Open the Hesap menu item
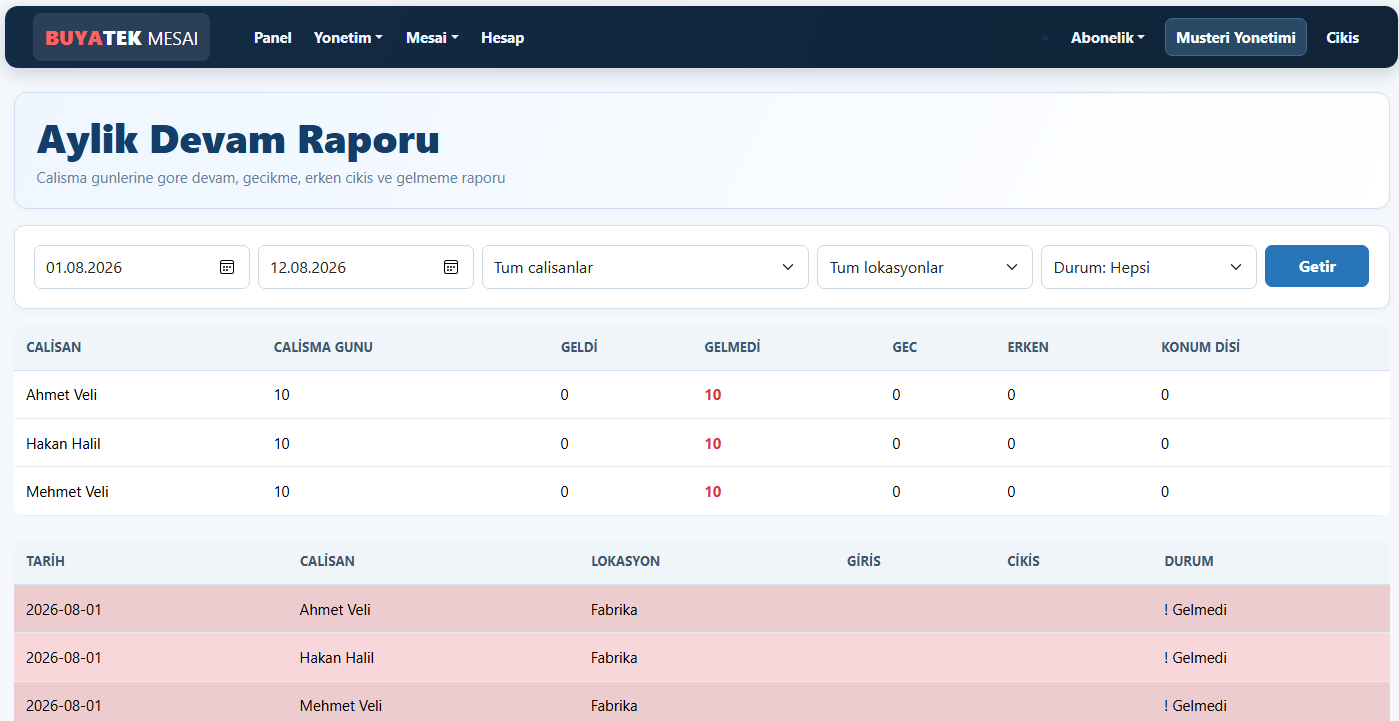The width and height of the screenshot is (1399, 721). coord(502,38)
